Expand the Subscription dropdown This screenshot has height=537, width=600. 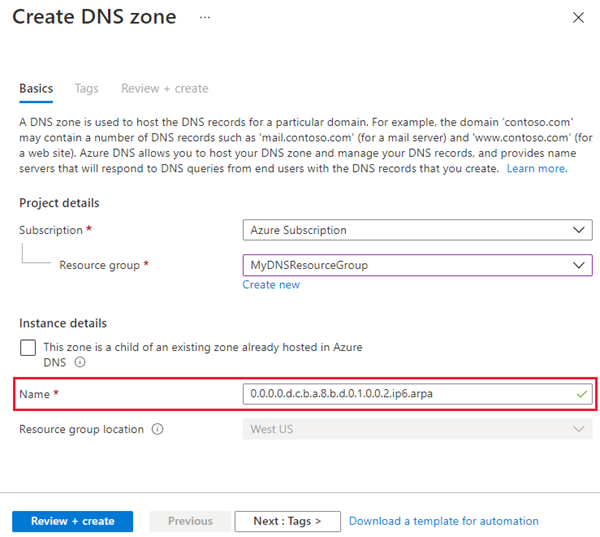(x=417, y=230)
